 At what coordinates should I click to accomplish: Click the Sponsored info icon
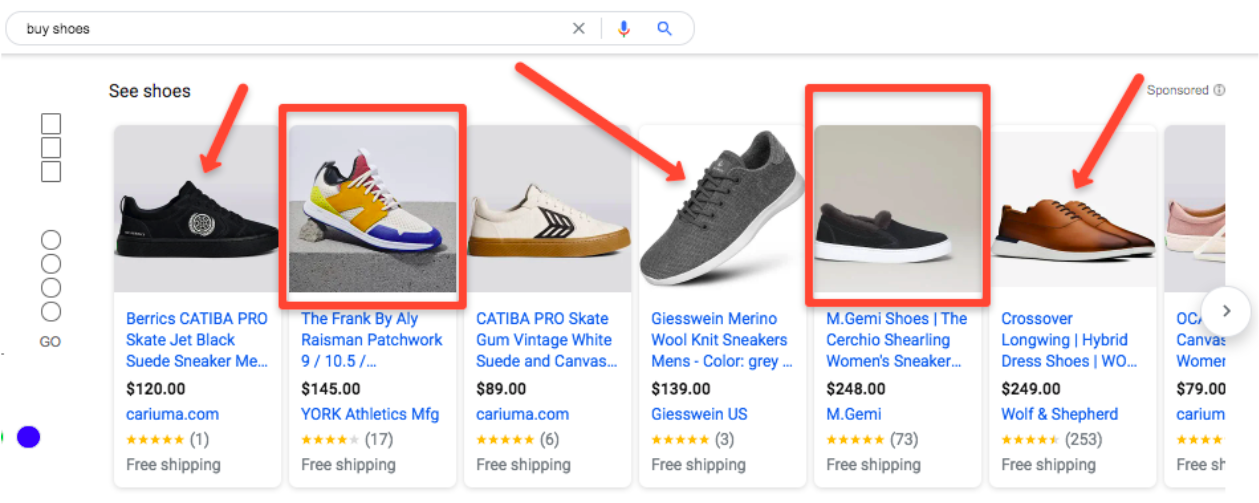click(1219, 90)
